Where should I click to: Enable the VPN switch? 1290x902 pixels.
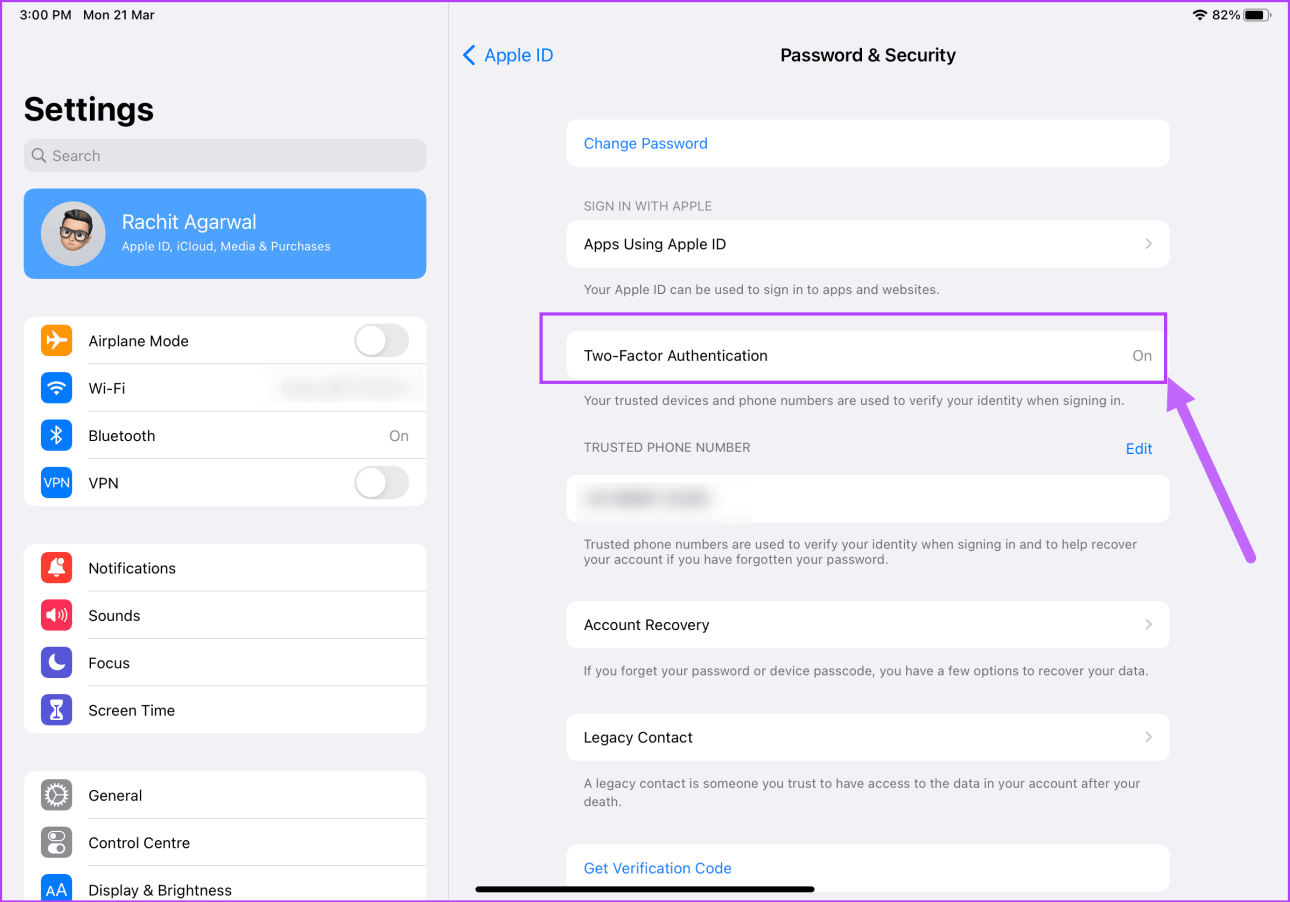(x=381, y=483)
